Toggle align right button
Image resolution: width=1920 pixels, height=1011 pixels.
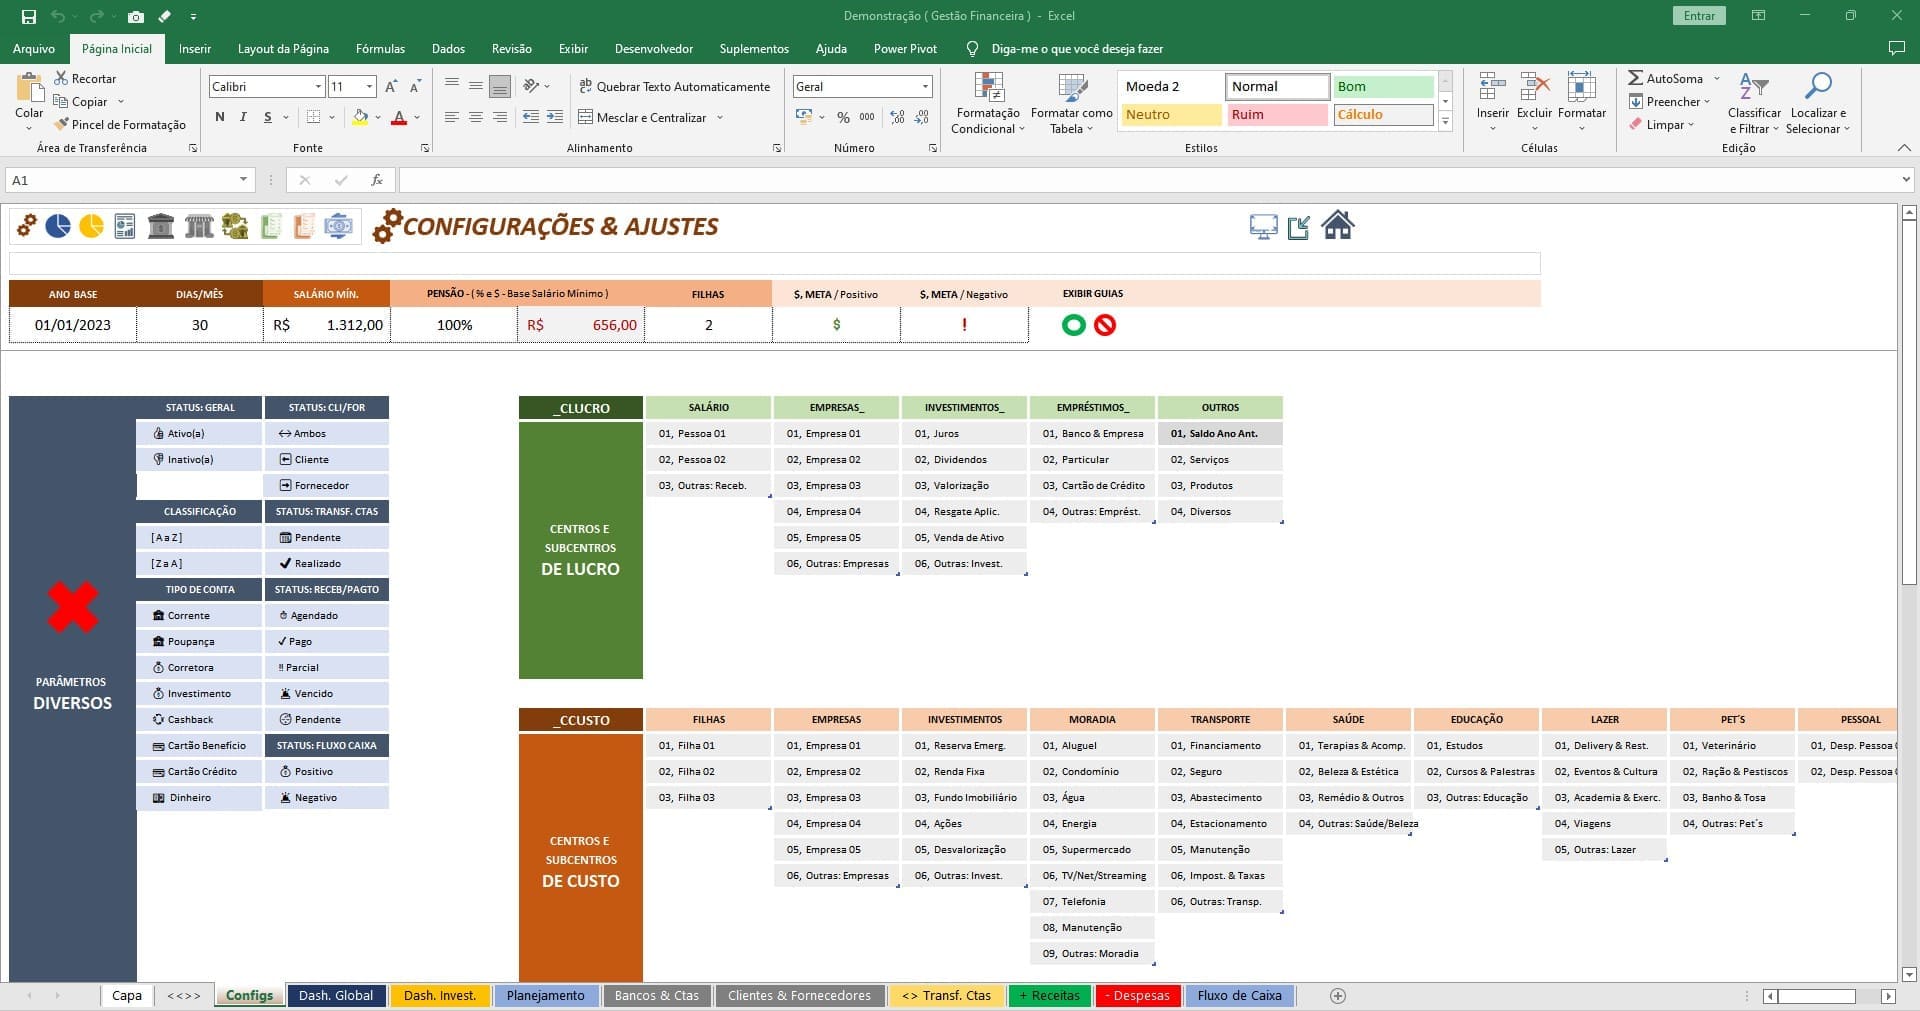[499, 118]
